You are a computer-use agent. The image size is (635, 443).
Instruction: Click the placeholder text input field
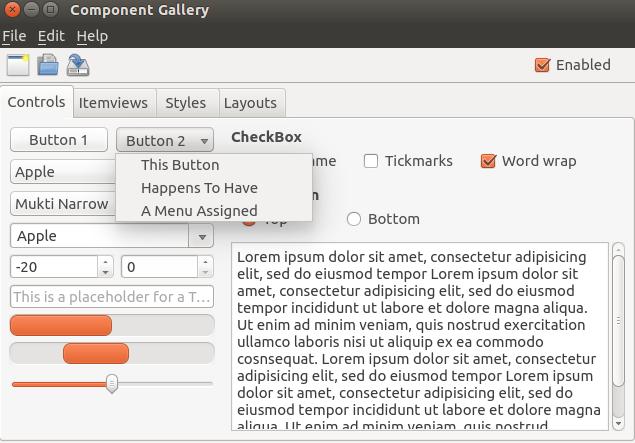pyautogui.click(x=111, y=297)
